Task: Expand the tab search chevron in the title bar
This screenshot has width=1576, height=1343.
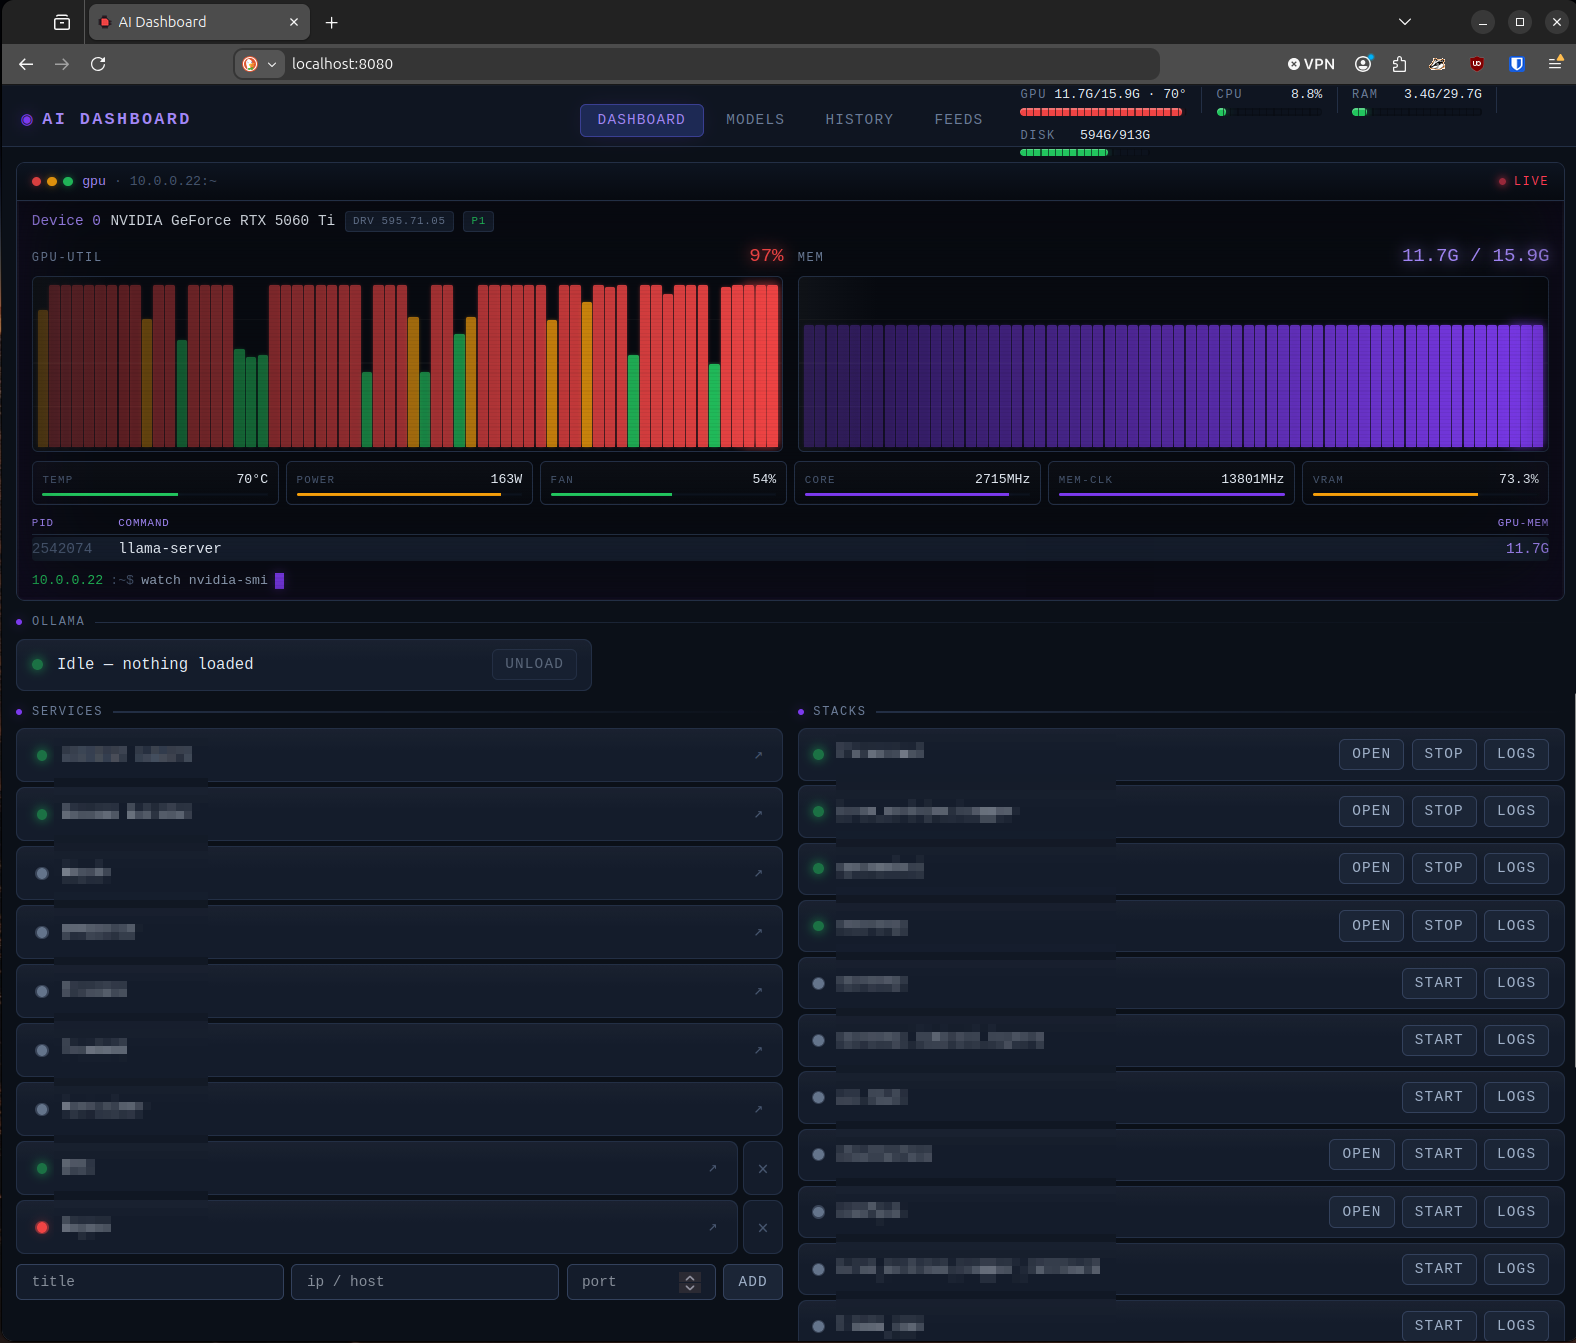Action: point(1405,22)
